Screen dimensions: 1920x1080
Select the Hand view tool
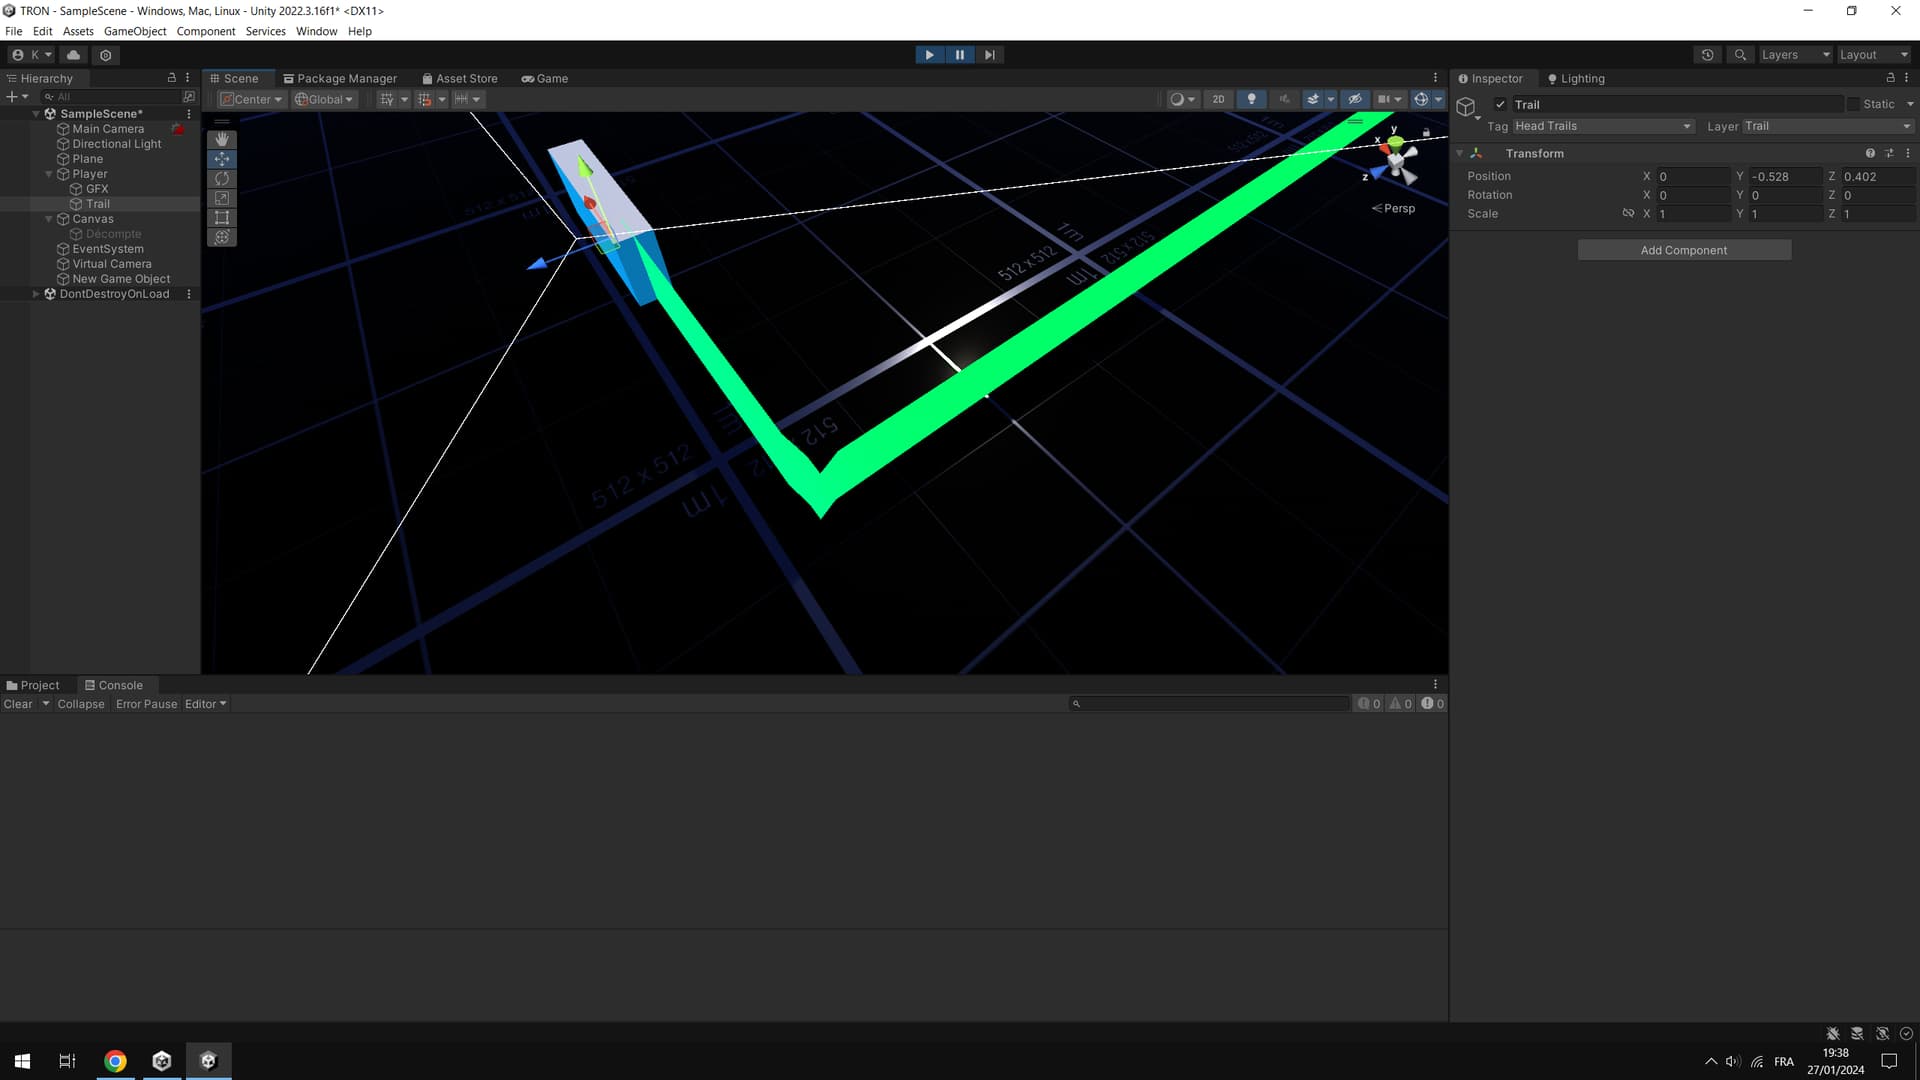pos(221,139)
